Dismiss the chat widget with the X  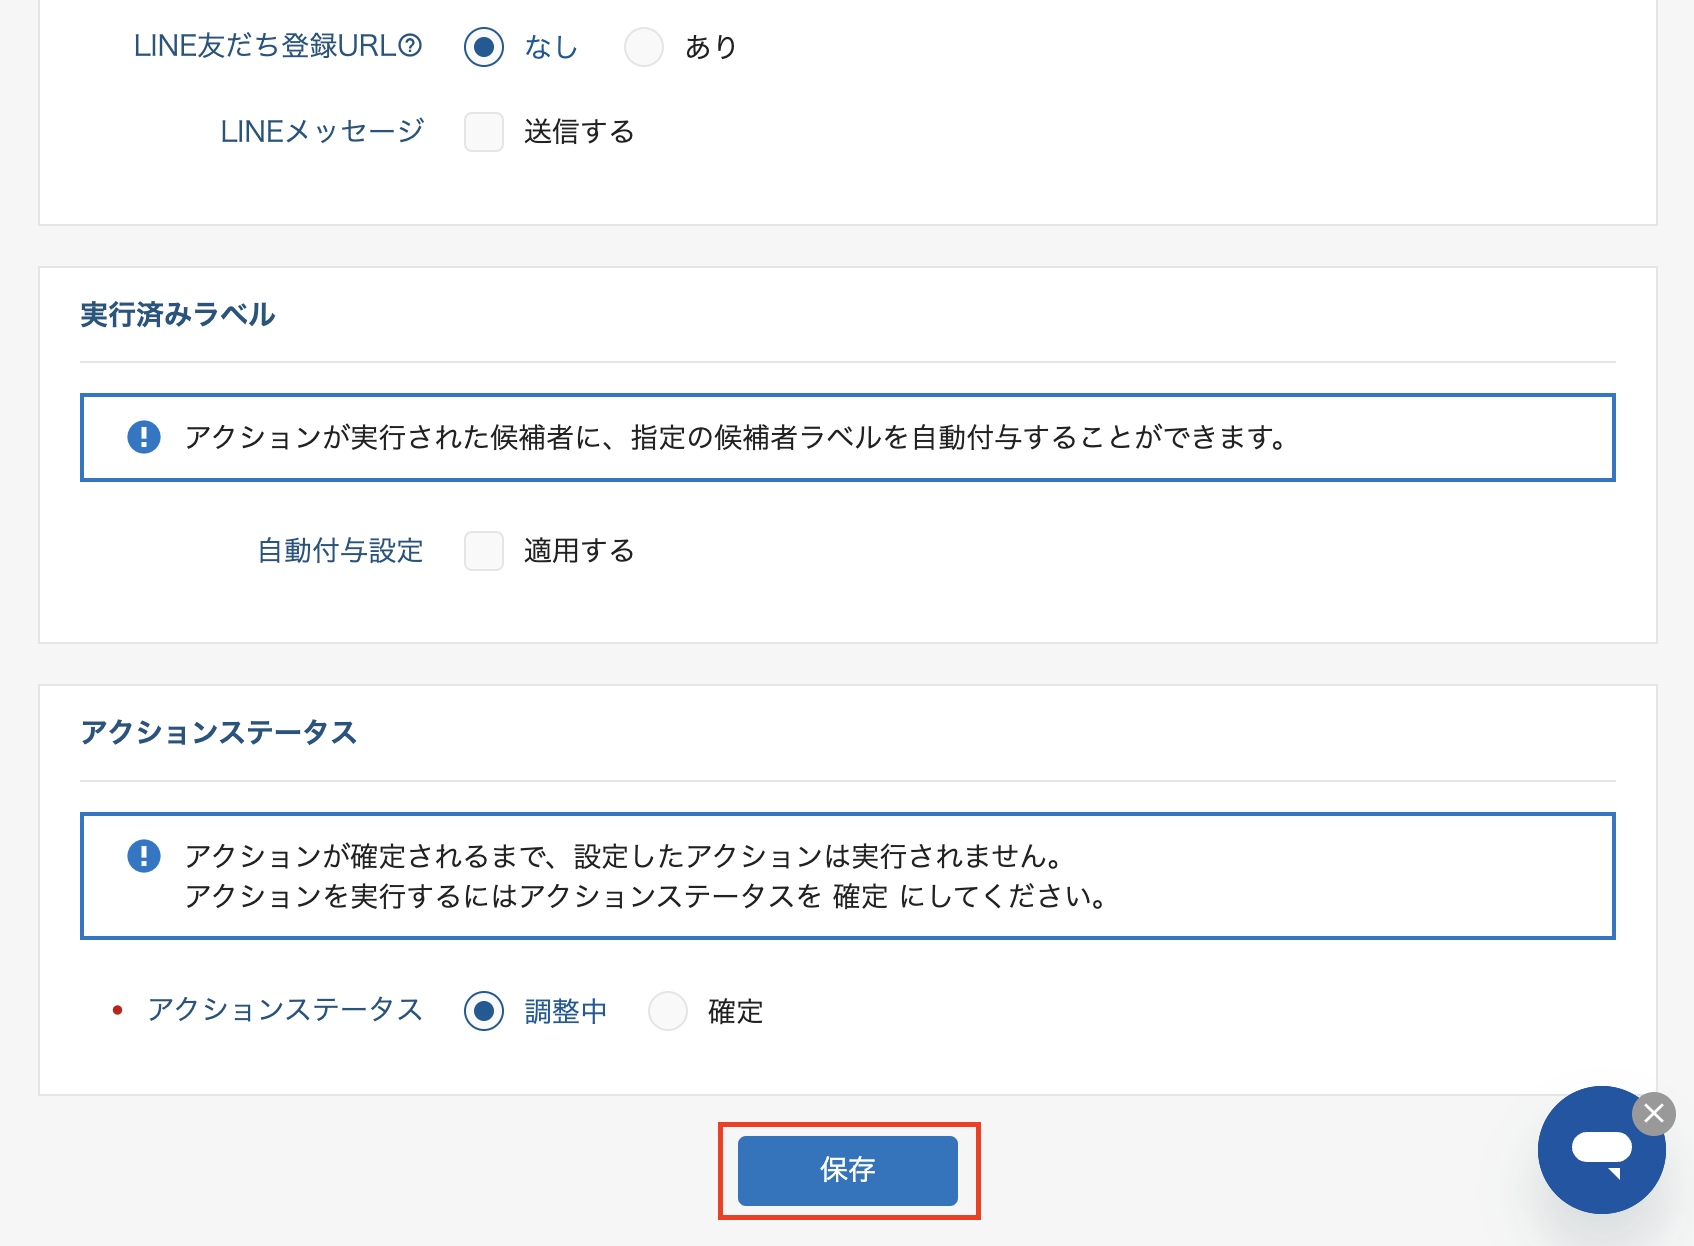pos(1654,1113)
